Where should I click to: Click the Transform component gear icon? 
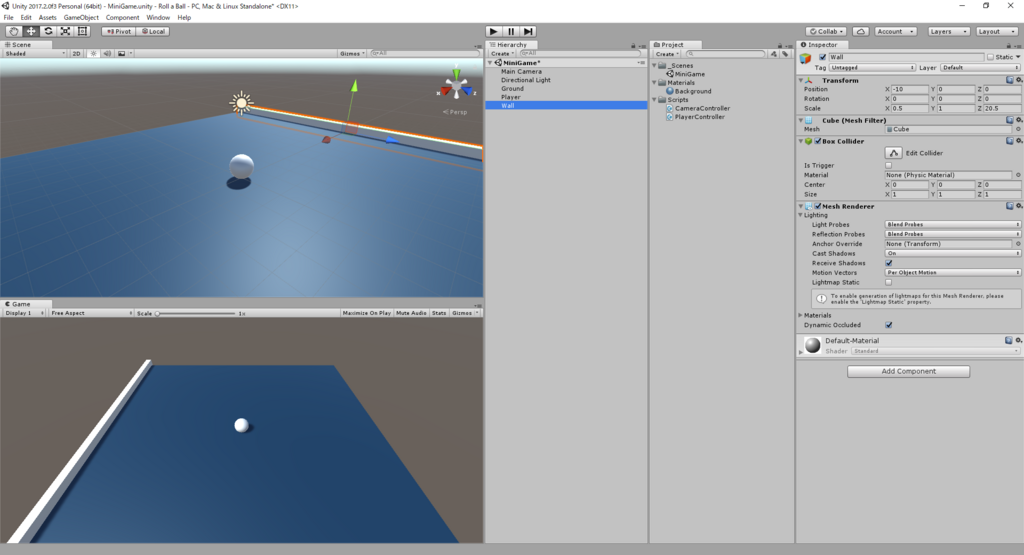(x=1019, y=80)
